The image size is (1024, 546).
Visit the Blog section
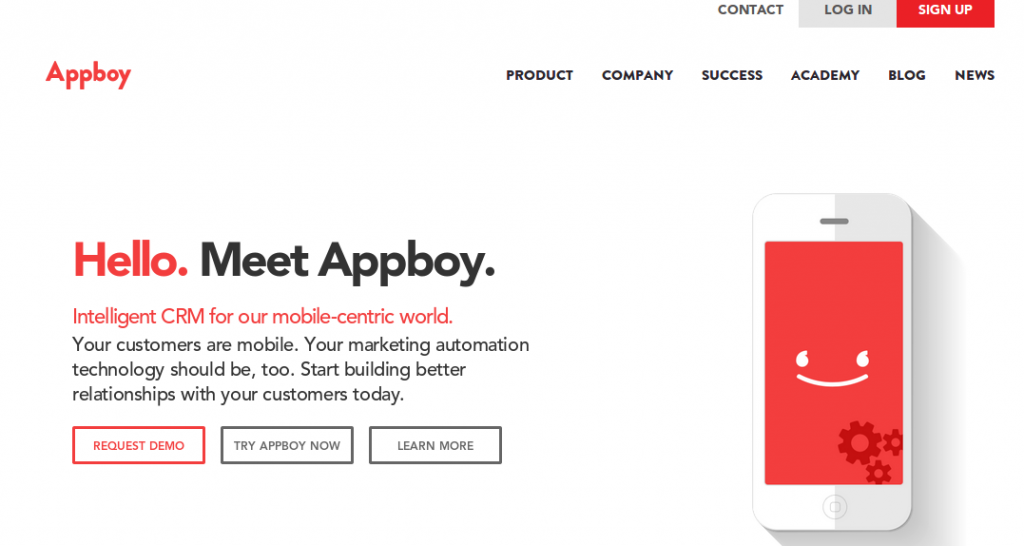click(x=906, y=75)
